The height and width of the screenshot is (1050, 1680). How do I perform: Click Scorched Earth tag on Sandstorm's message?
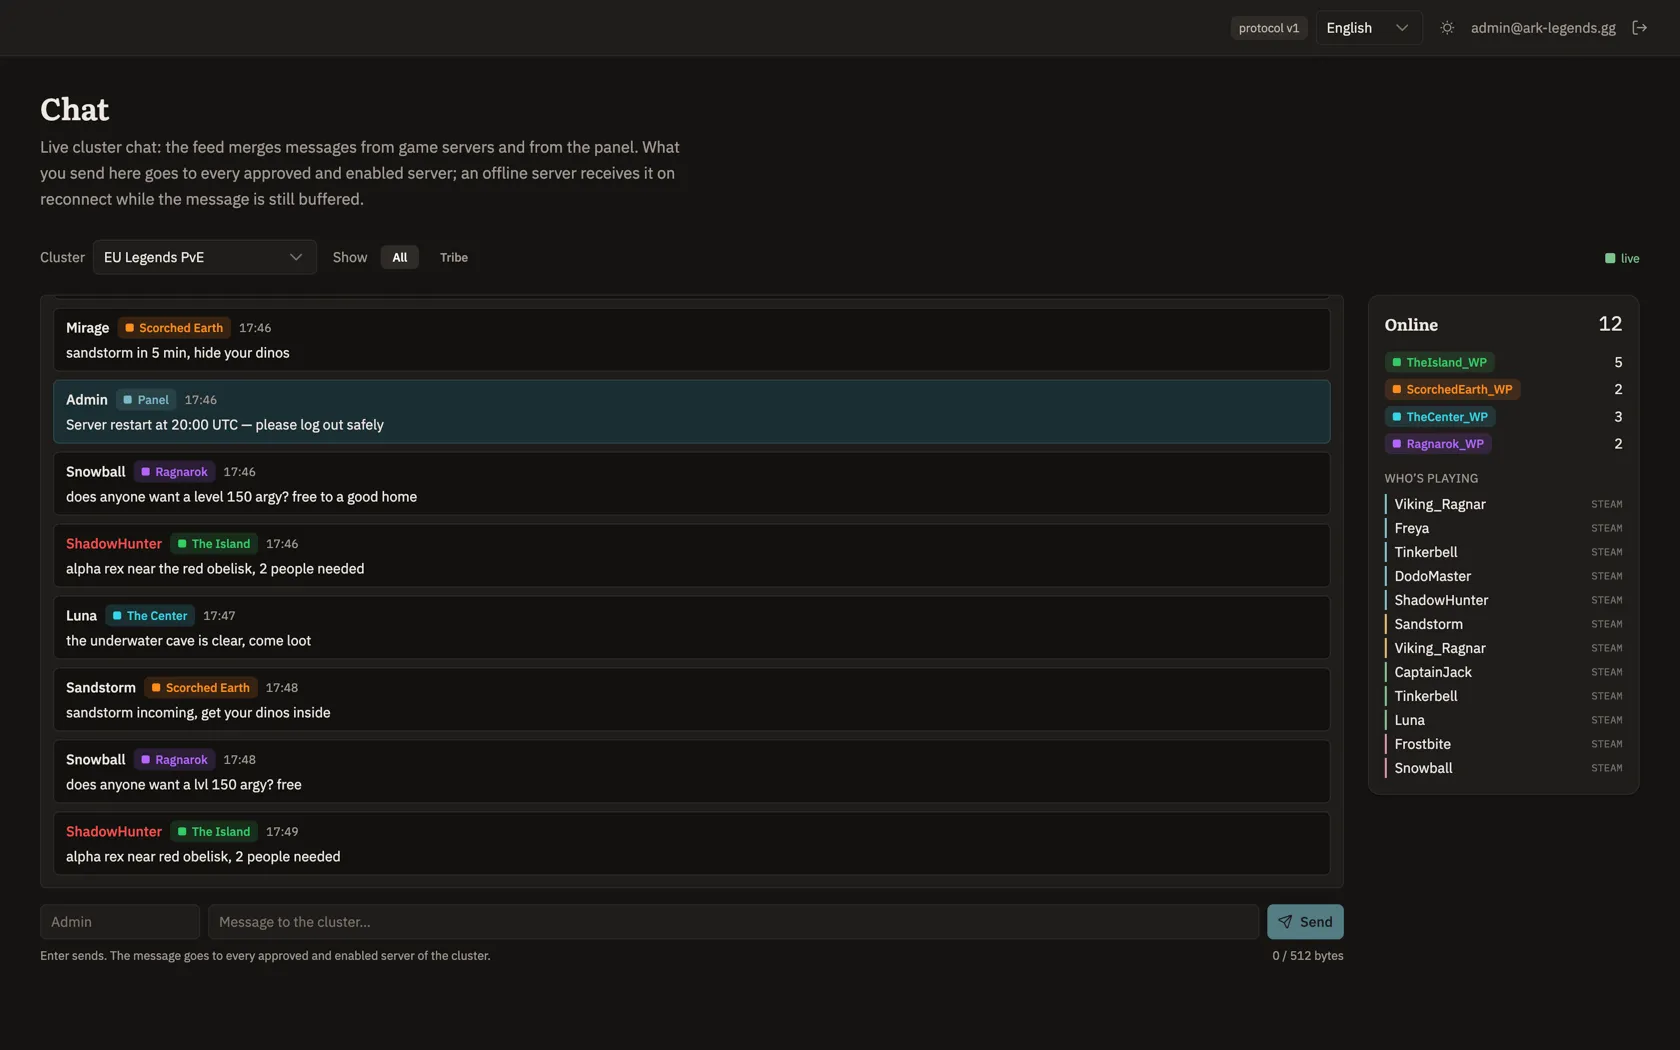201,688
